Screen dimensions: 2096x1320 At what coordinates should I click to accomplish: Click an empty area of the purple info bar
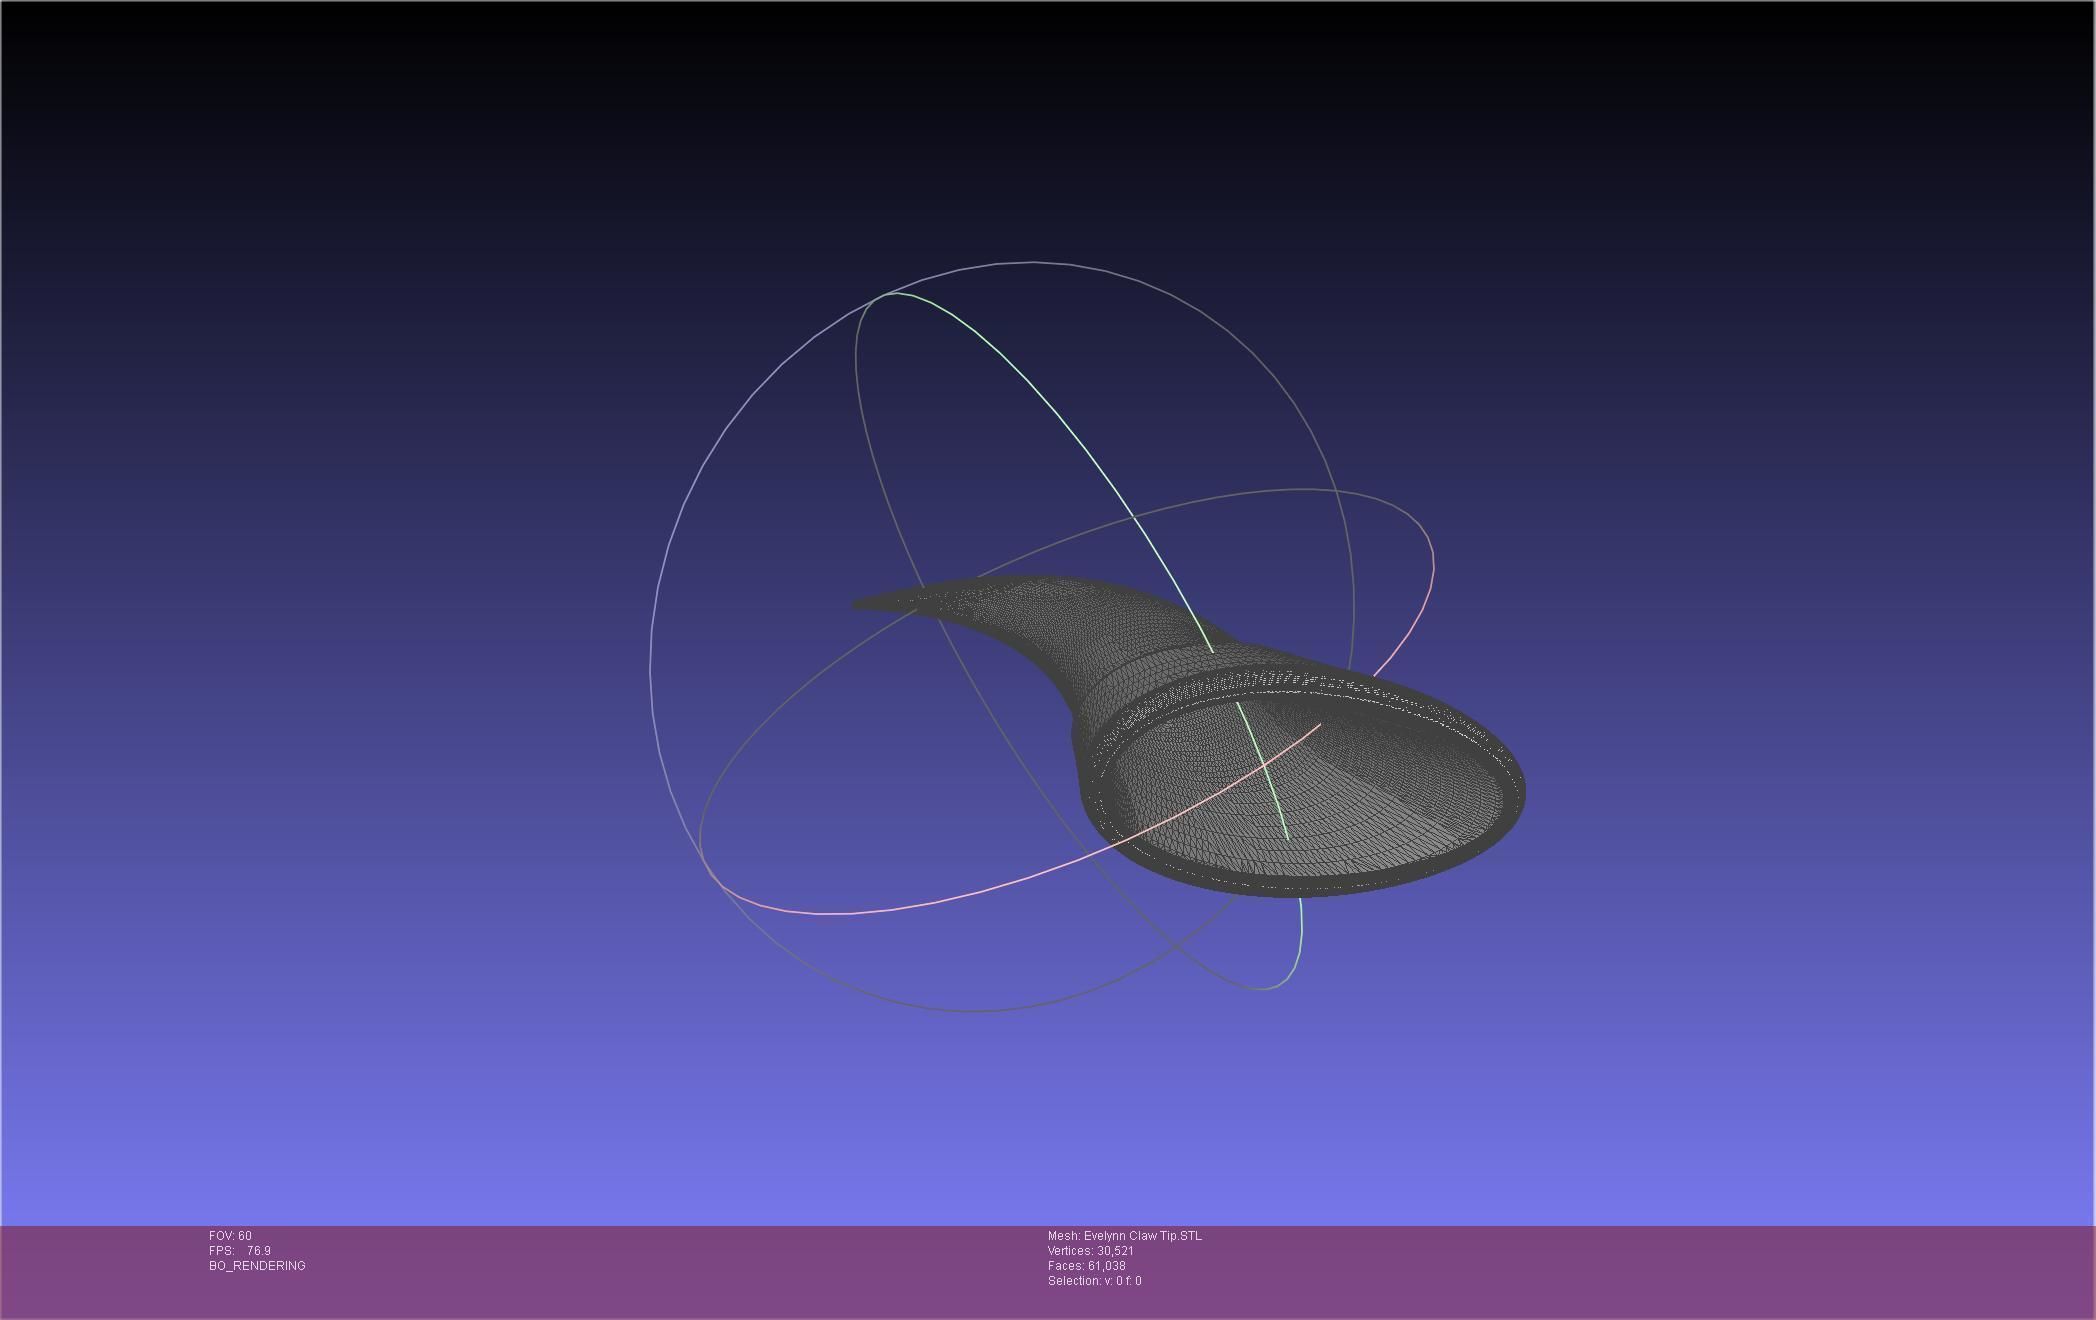[x=1600, y=1270]
